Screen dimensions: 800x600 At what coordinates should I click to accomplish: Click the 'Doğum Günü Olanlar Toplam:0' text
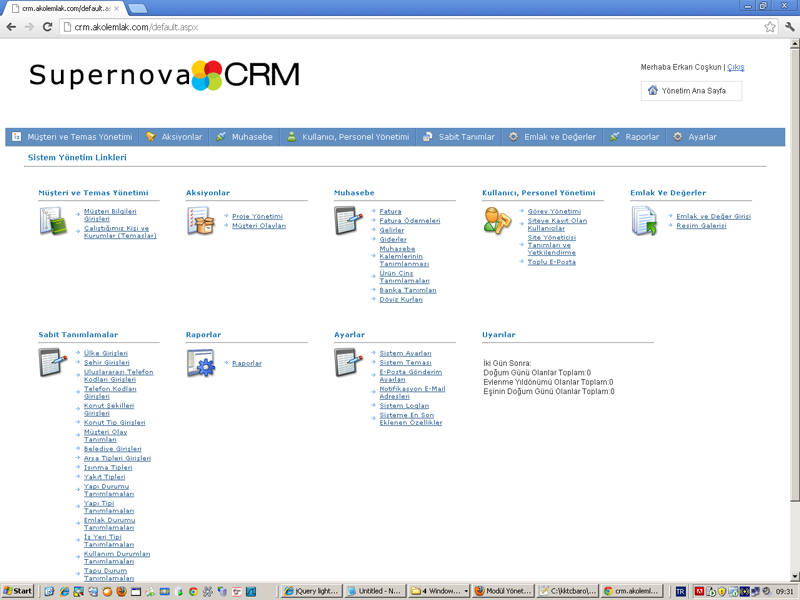coord(537,372)
